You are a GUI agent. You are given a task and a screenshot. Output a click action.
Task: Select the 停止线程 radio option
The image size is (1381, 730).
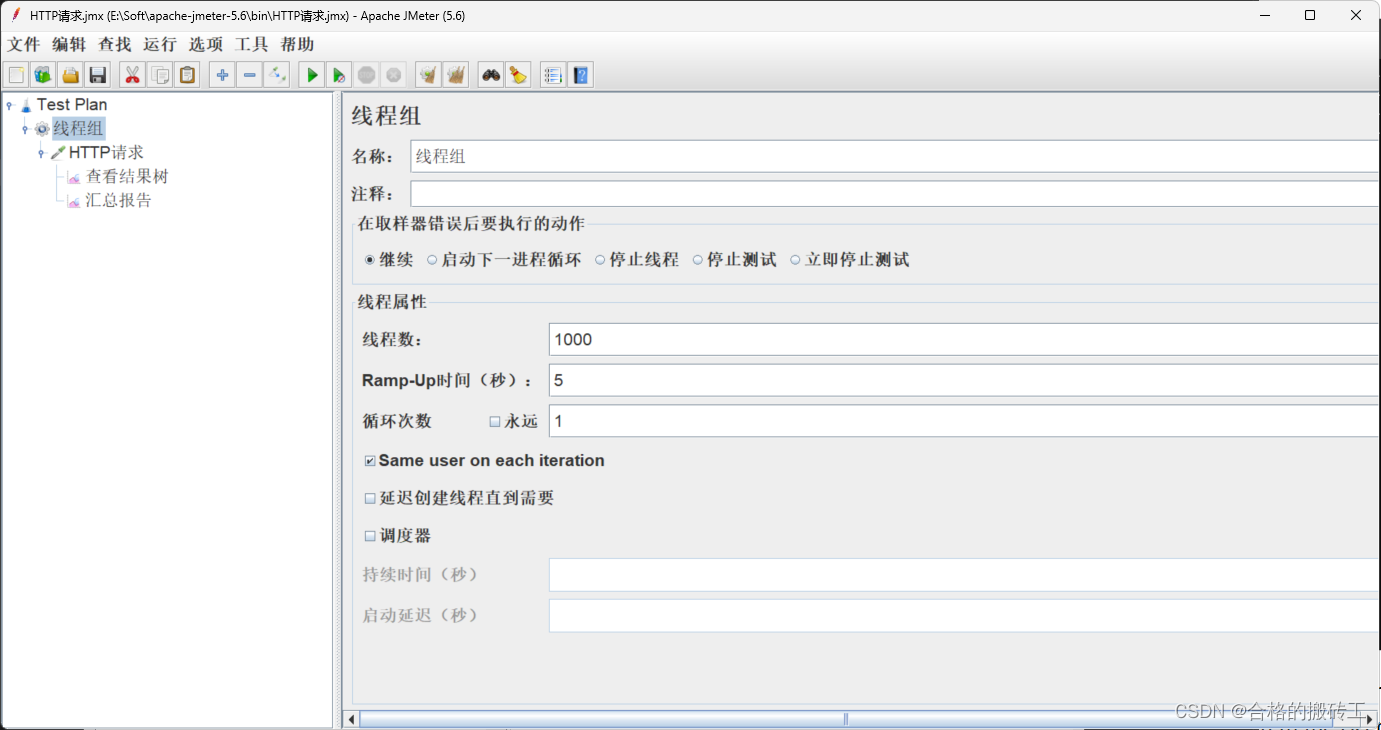click(x=600, y=259)
